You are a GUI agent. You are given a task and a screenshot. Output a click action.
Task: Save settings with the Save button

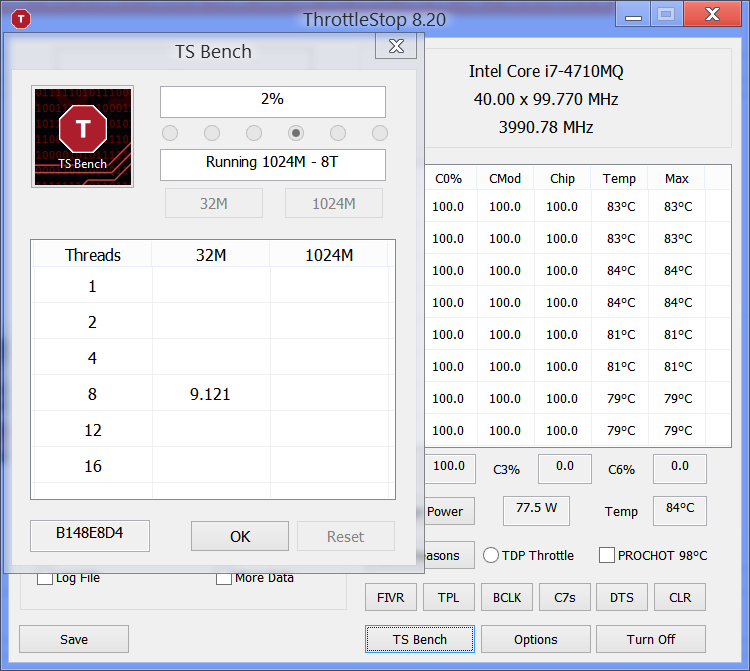[74, 639]
